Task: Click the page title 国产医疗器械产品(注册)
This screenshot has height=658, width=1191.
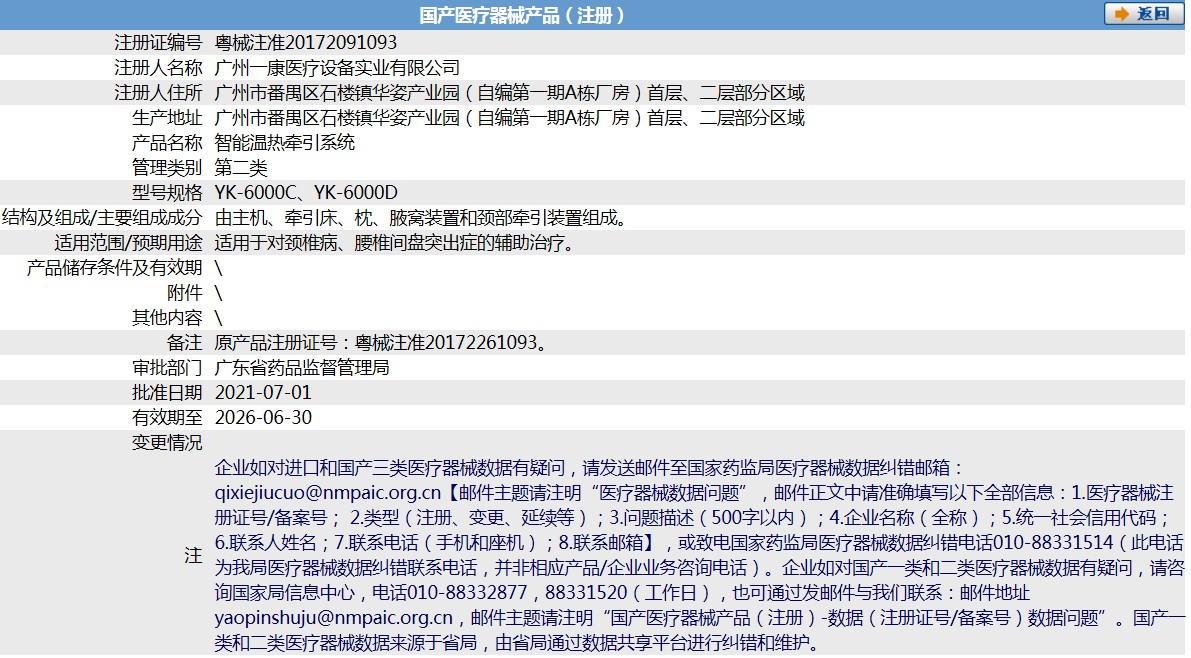Action: (522, 15)
